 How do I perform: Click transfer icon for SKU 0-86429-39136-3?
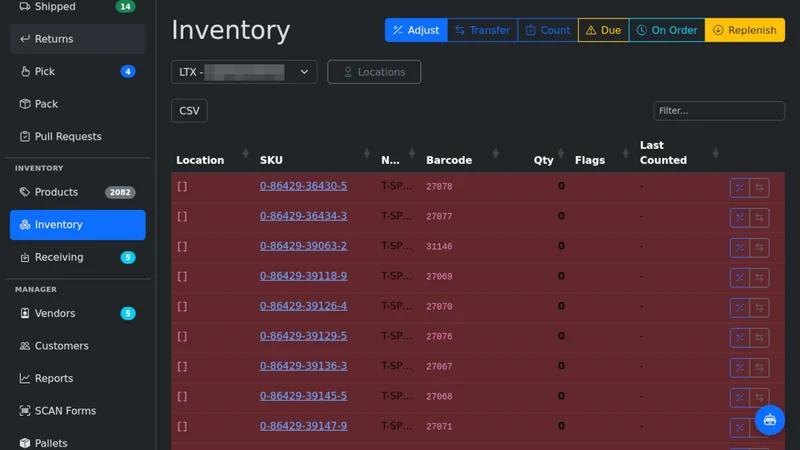(x=759, y=368)
